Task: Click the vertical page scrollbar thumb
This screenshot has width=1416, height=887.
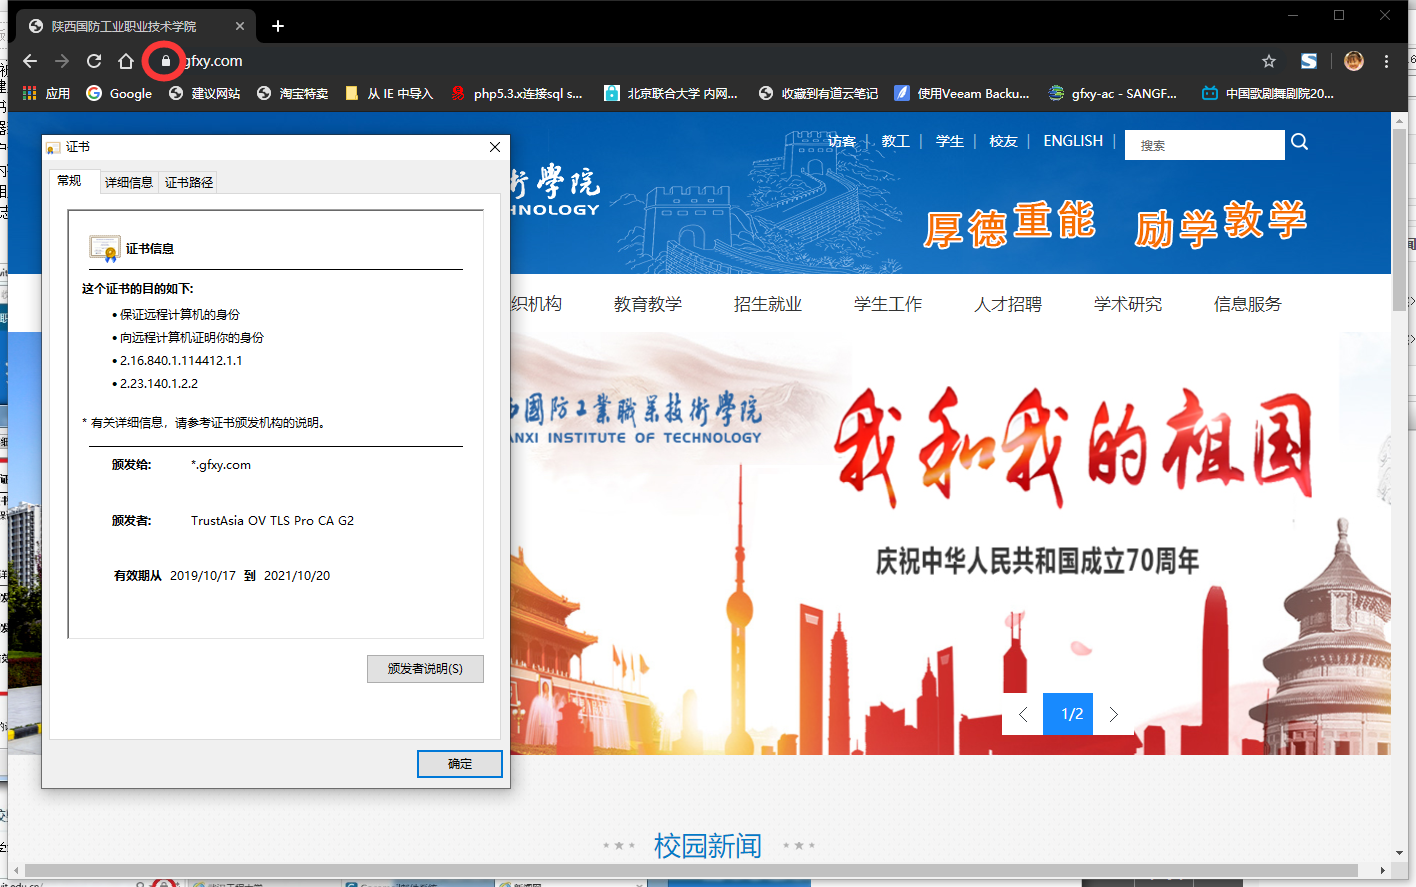Action: [1399, 220]
